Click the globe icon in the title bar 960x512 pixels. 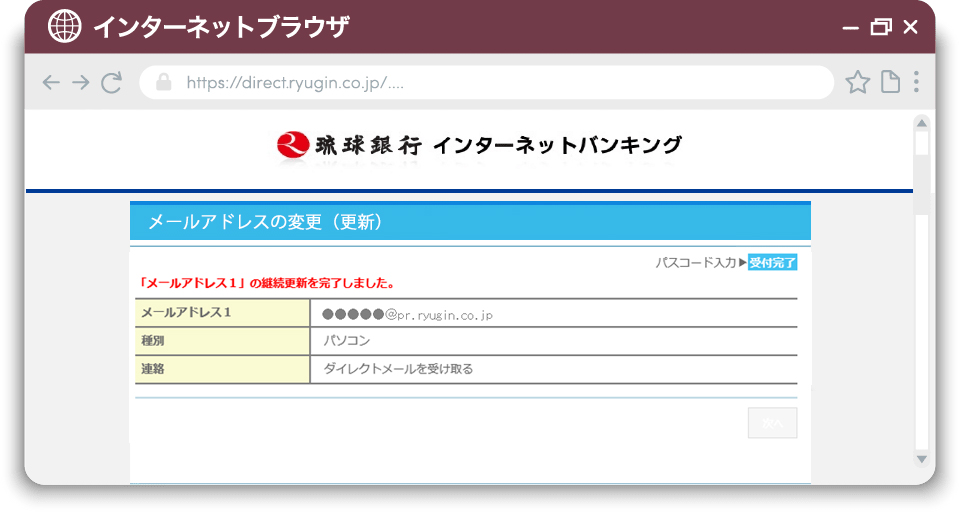pos(65,27)
